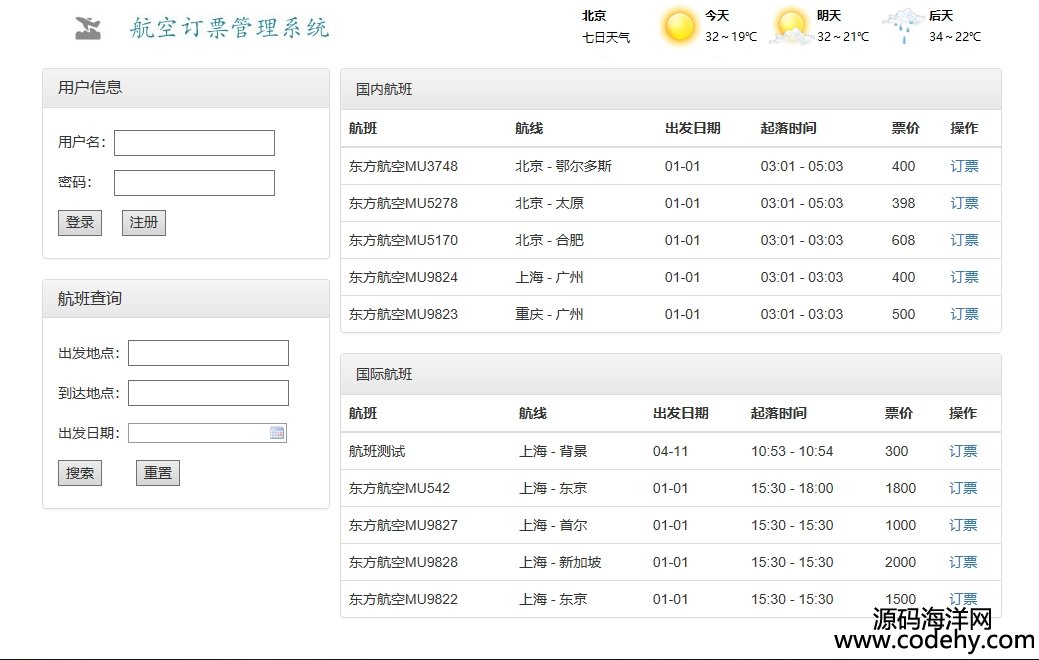Screen dimensions: 1039x660
Task: Focus the 出发地点 input field
Action: (208, 353)
